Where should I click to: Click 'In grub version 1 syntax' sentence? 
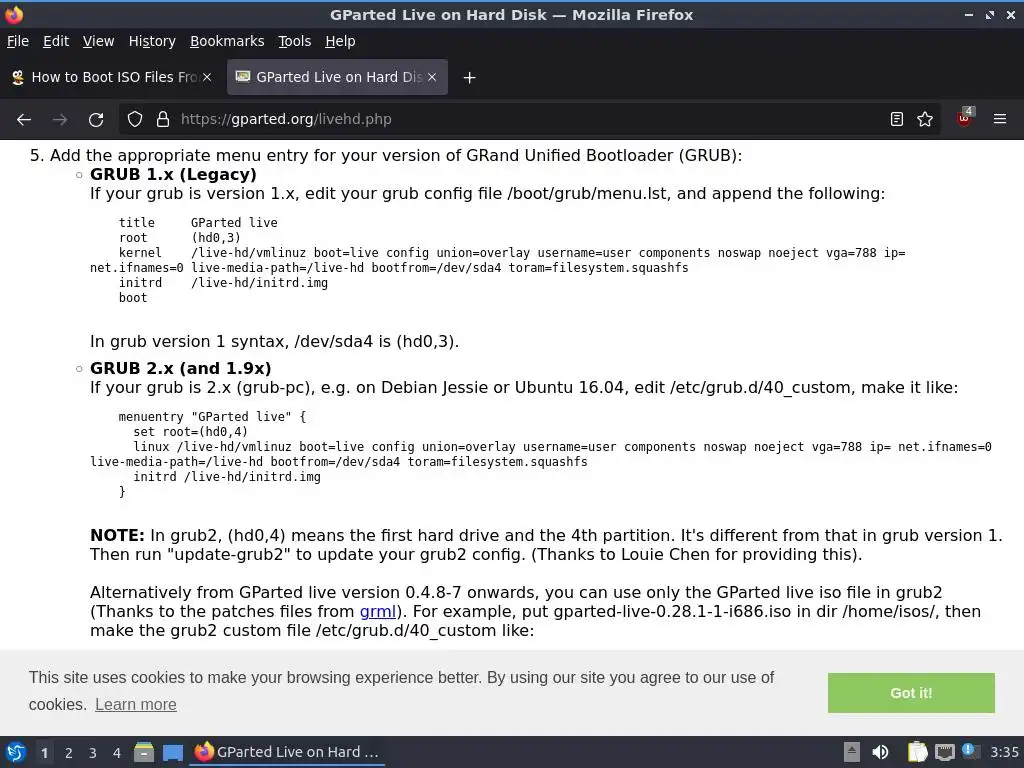[x=274, y=342]
